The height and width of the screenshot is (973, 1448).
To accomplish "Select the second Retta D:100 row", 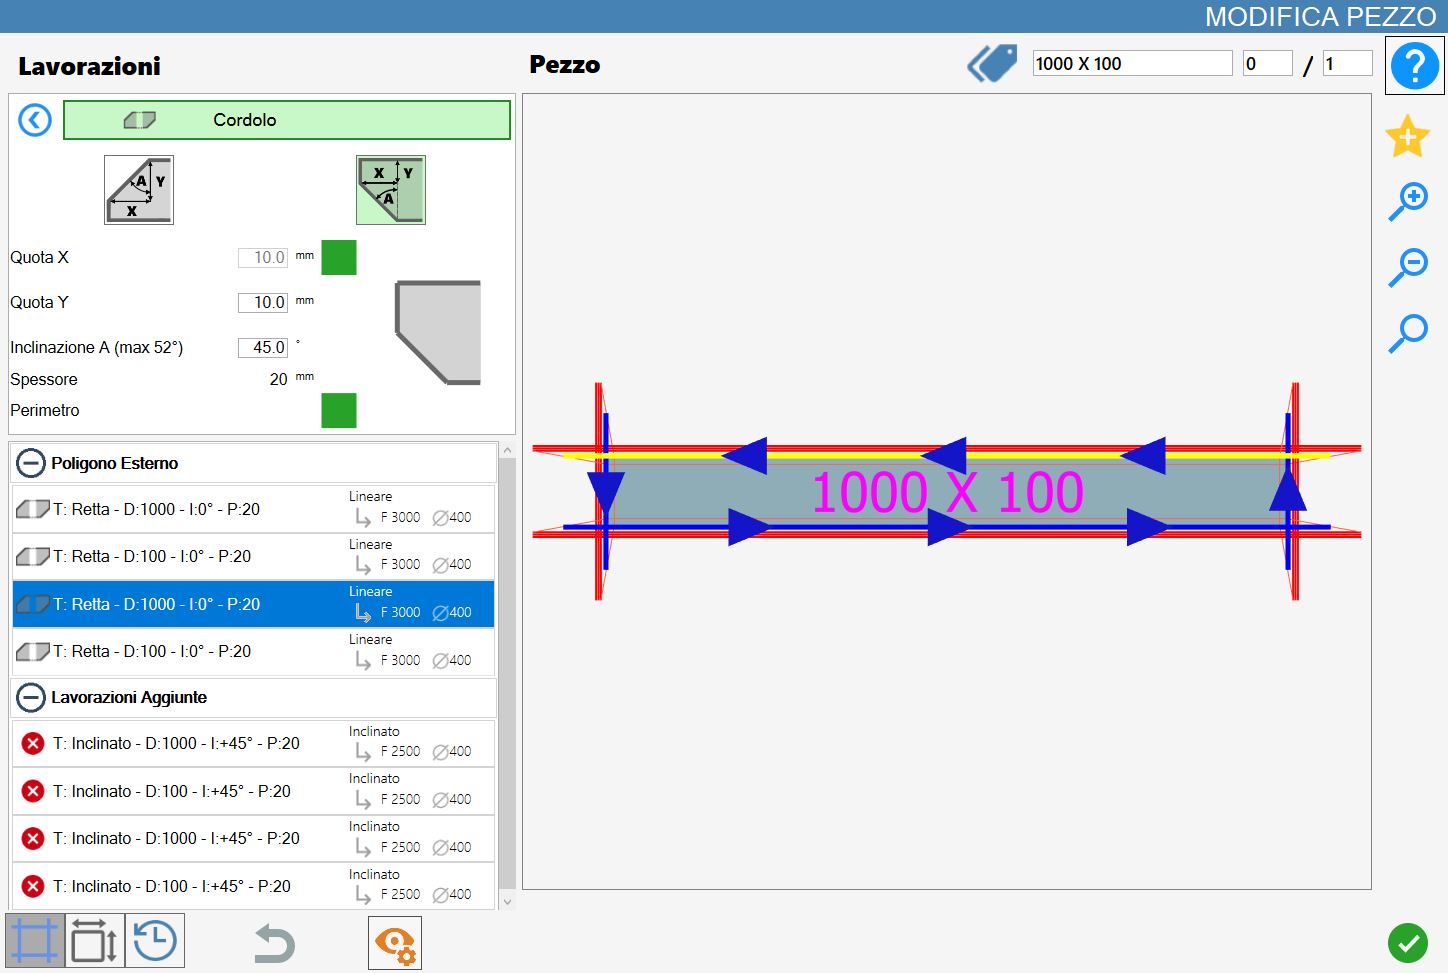I will tap(254, 652).
